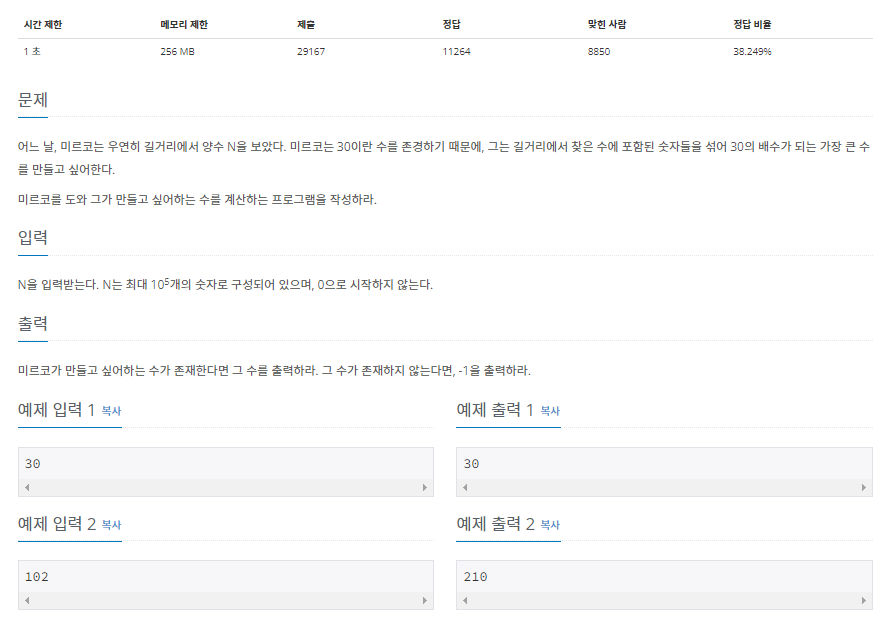Click left scroll arrow in sample input 1 box
Image resolution: width=891 pixels, height=619 pixels.
[x=27, y=487]
